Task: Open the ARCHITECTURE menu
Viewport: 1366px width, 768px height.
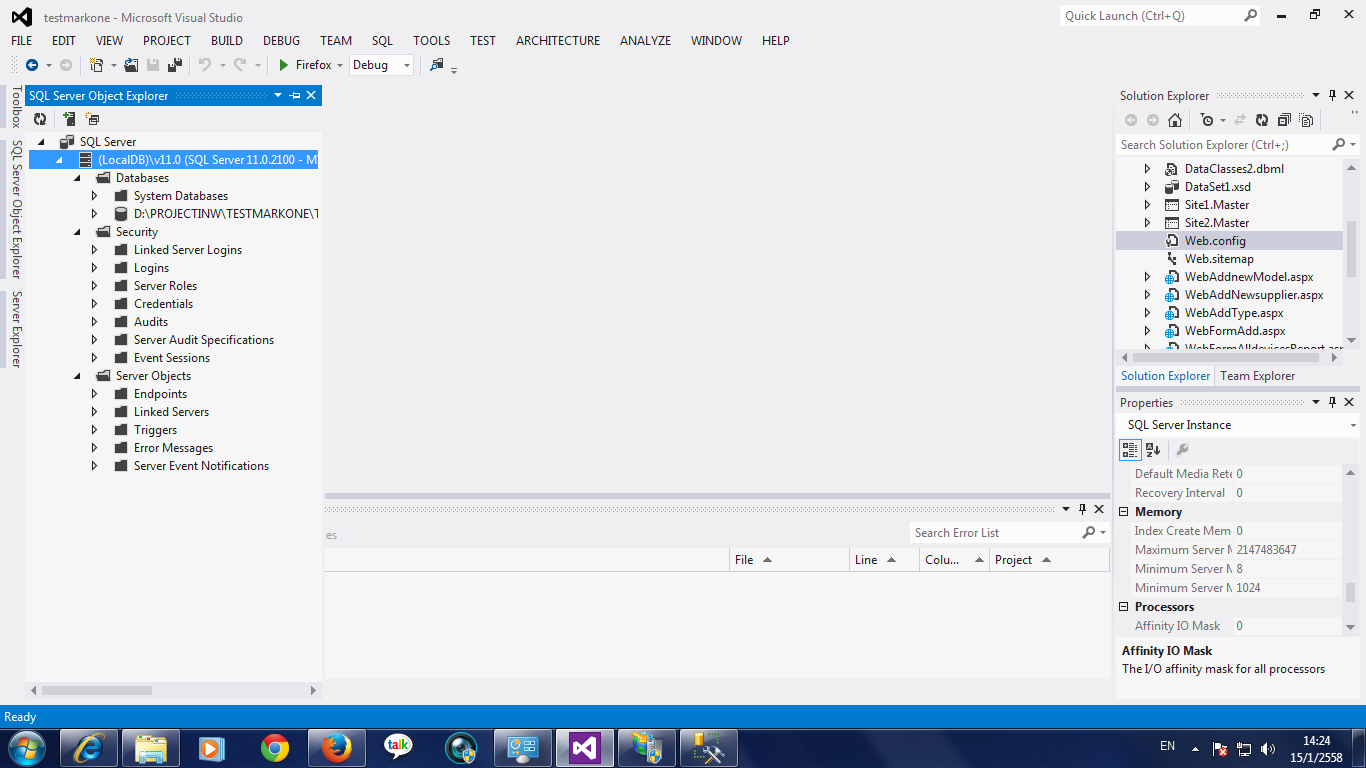Action: coord(558,41)
